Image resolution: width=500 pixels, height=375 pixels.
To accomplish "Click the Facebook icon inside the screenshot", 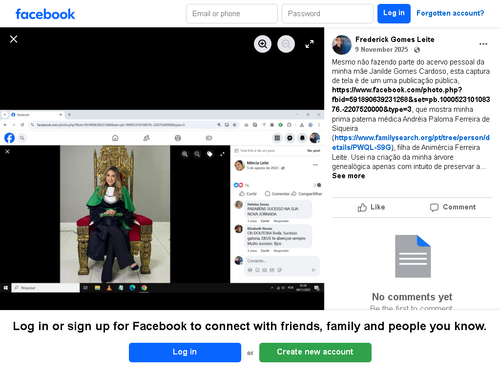I will coord(9,138).
